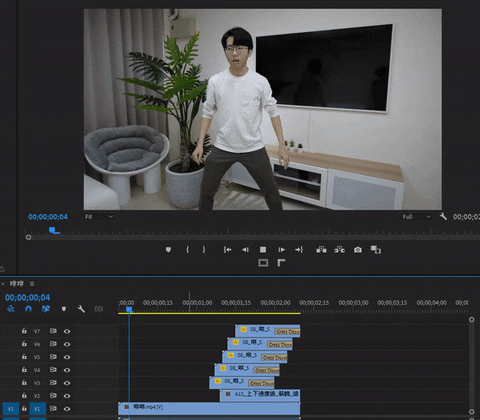
Task: Toggle Linked Selection in the timeline
Action: pos(46,309)
